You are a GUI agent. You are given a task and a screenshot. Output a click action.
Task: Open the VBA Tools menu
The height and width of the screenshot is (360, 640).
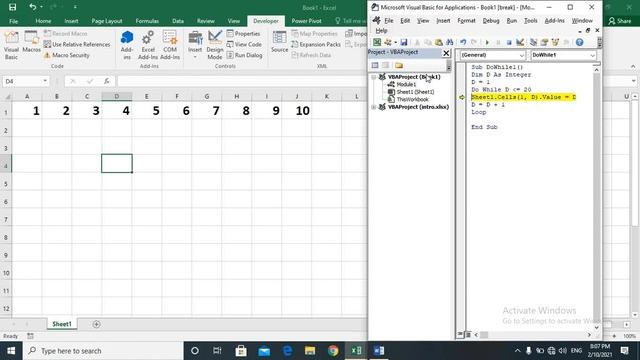531,20
